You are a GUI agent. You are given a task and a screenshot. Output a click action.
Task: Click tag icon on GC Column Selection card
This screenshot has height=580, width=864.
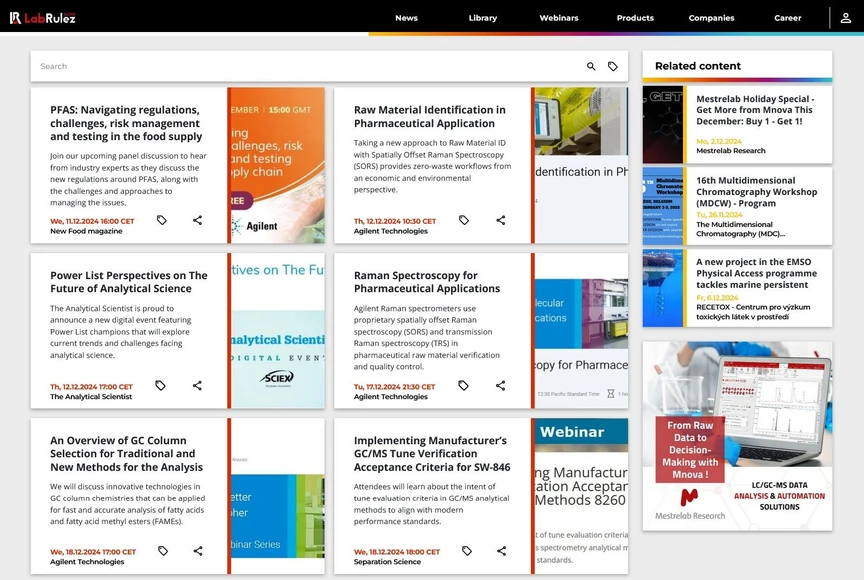point(163,551)
